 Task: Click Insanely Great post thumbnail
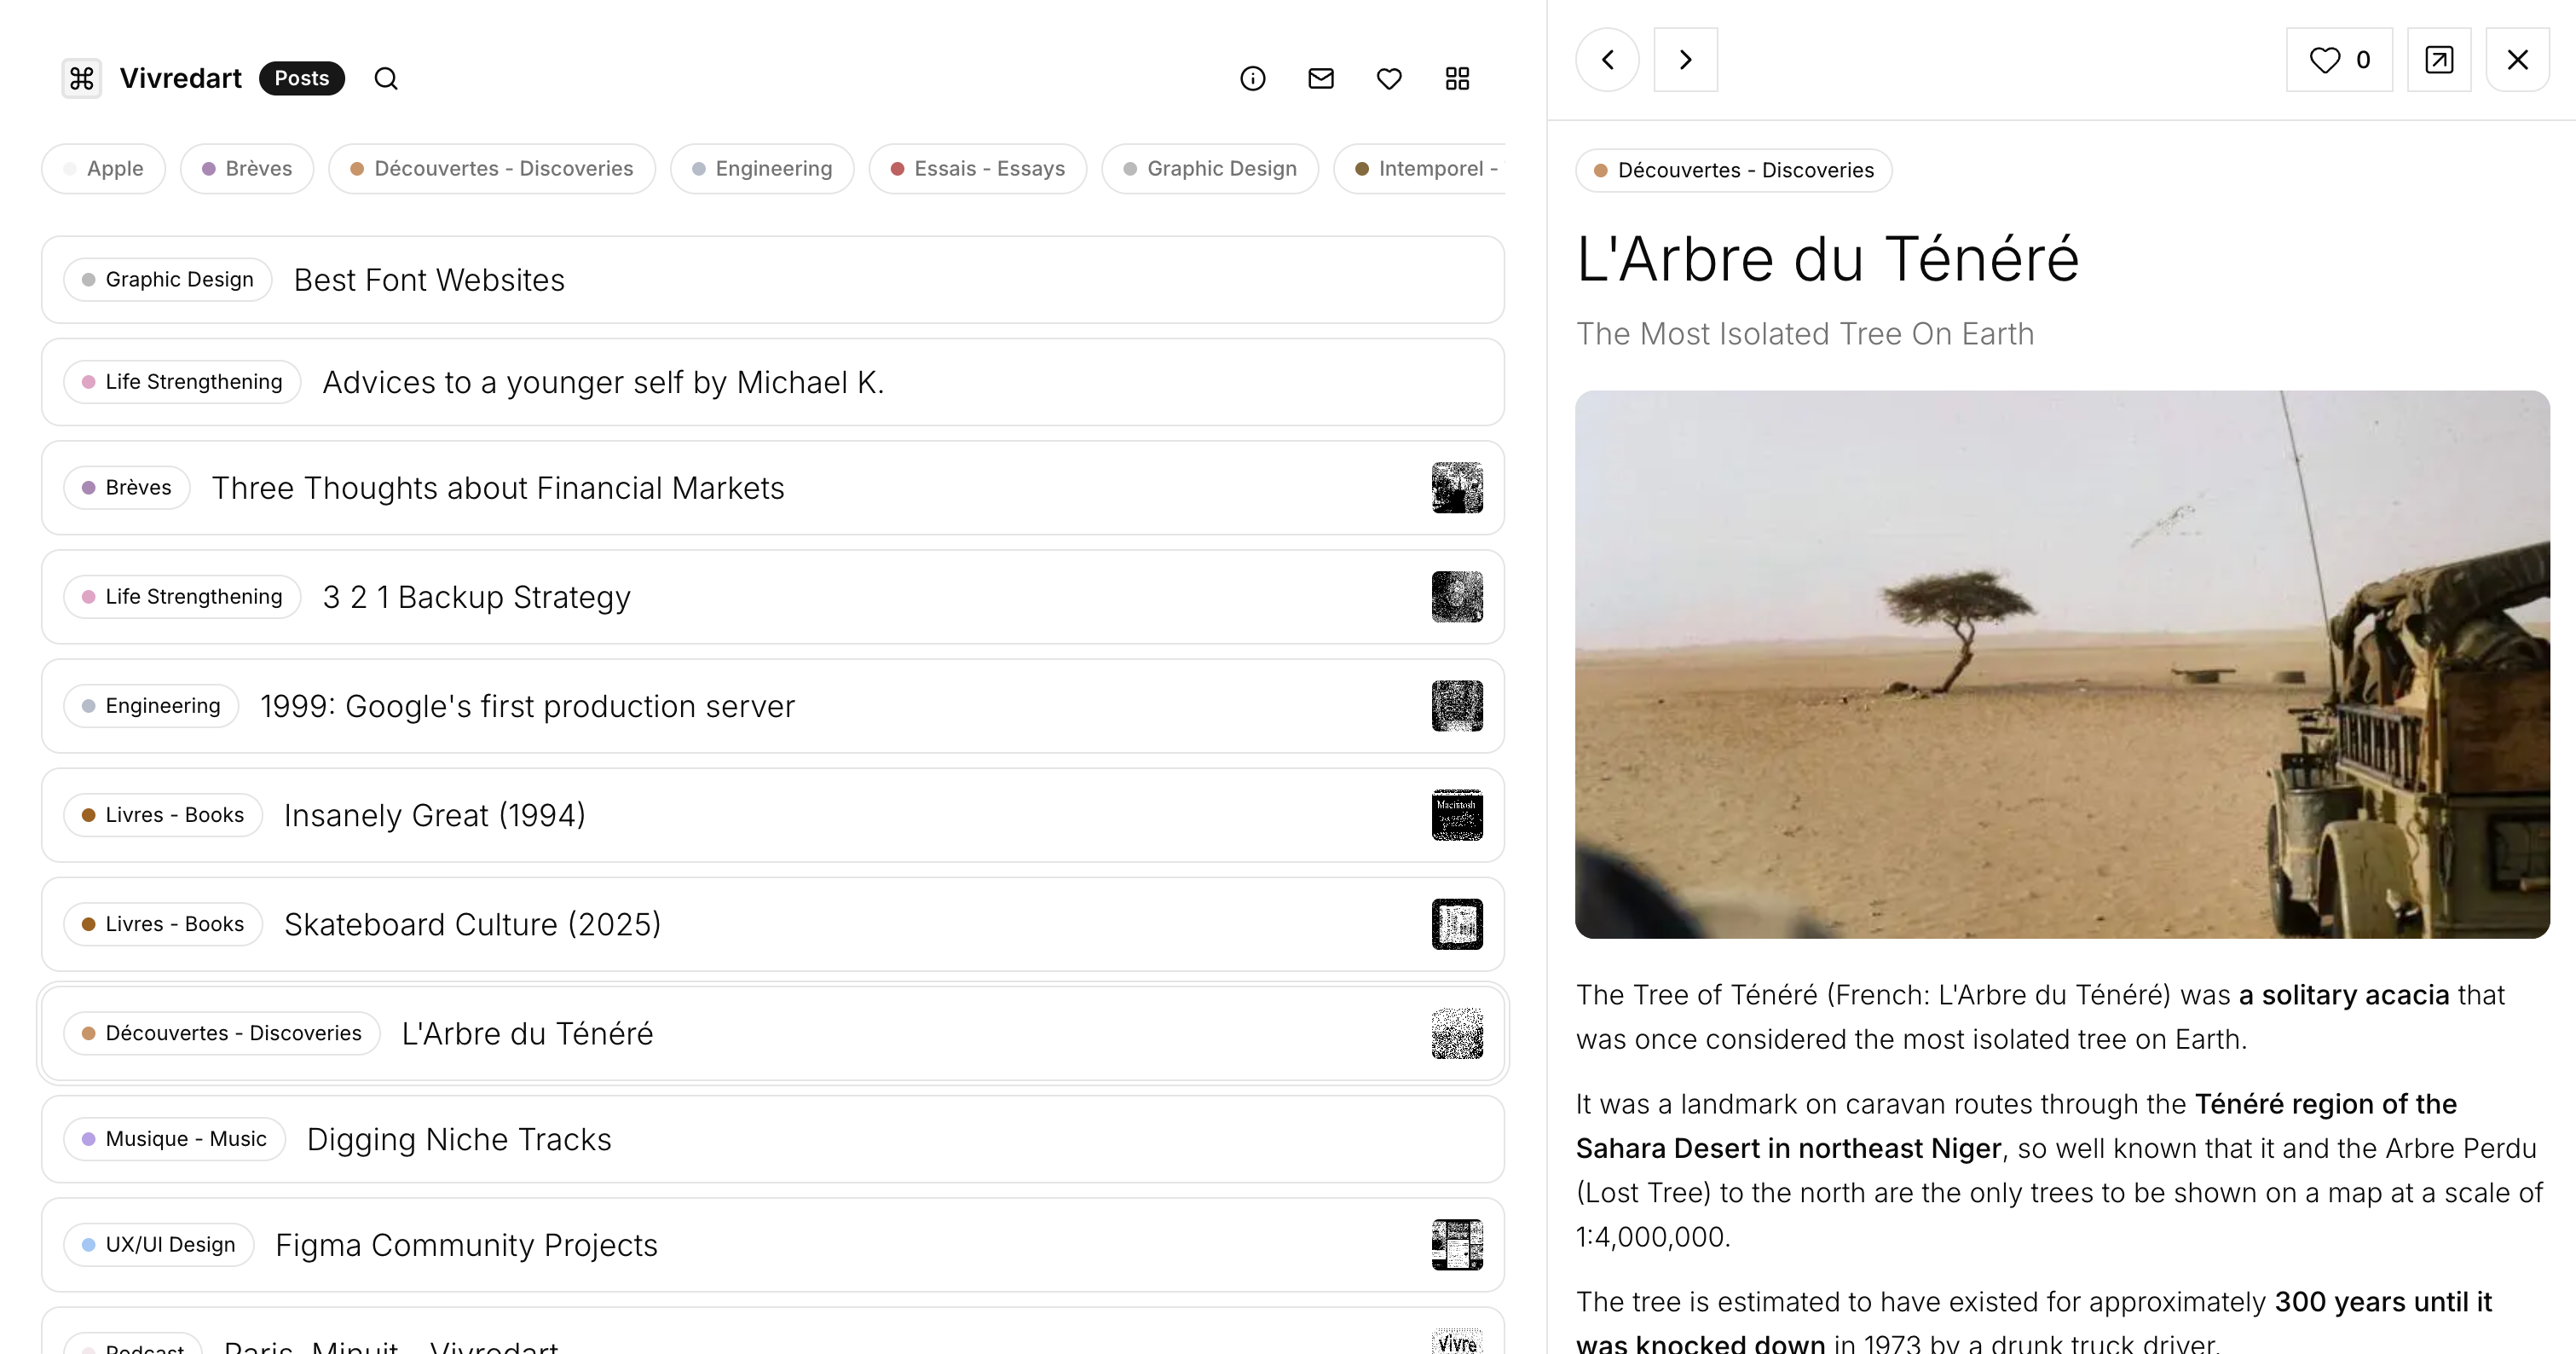(1457, 815)
